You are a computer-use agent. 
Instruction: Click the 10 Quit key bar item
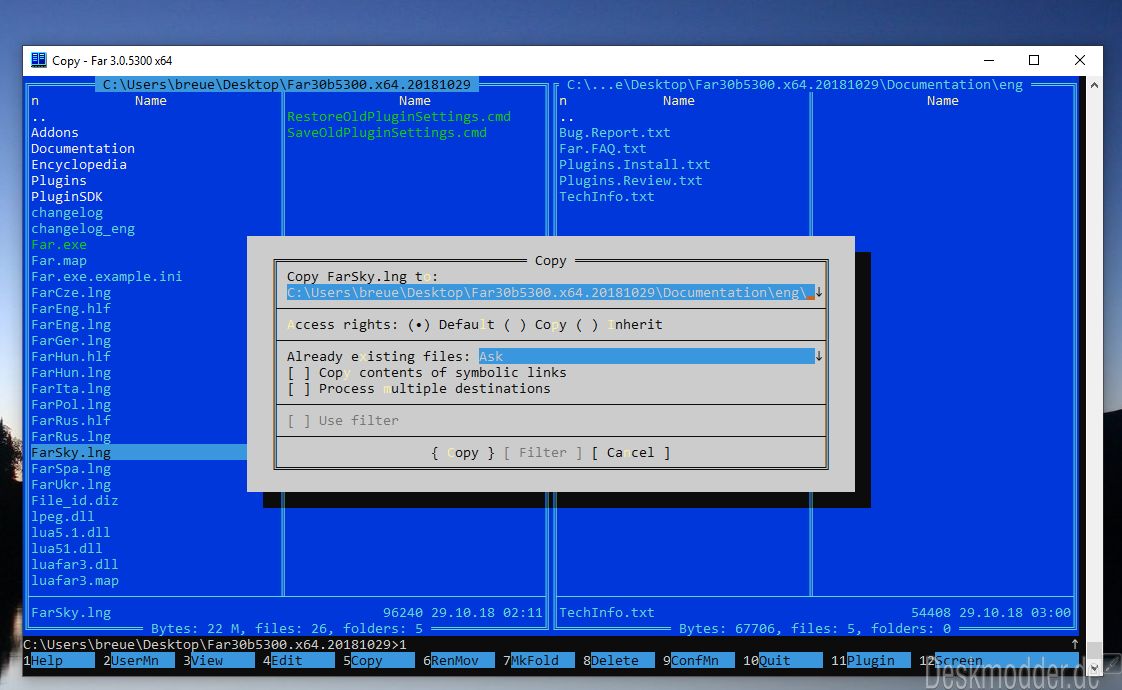[x=783, y=661]
